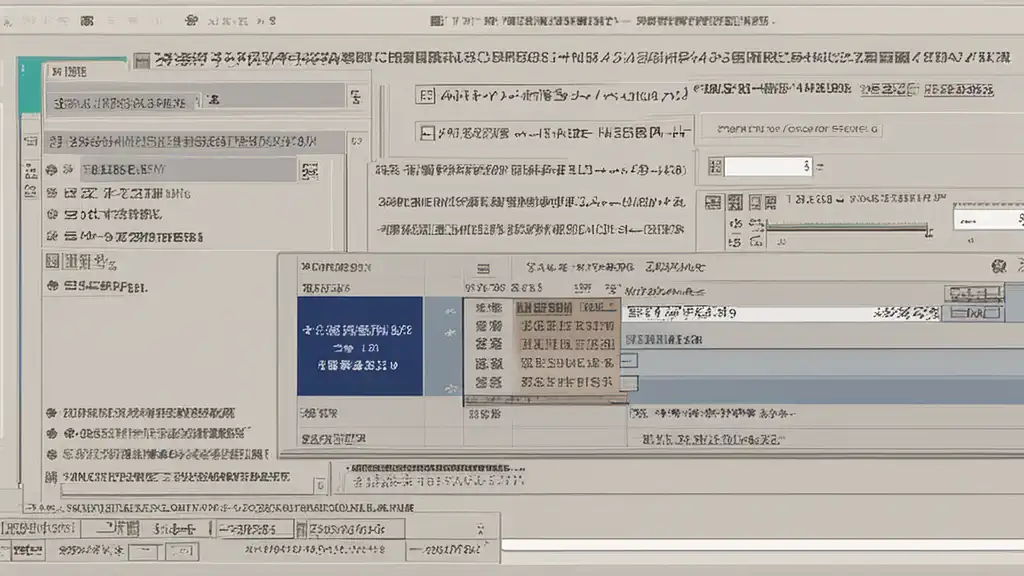1024x576 pixels.
Task: Click the upper of two stacked buttons at the dialog's right edge
Action: (x=973, y=293)
